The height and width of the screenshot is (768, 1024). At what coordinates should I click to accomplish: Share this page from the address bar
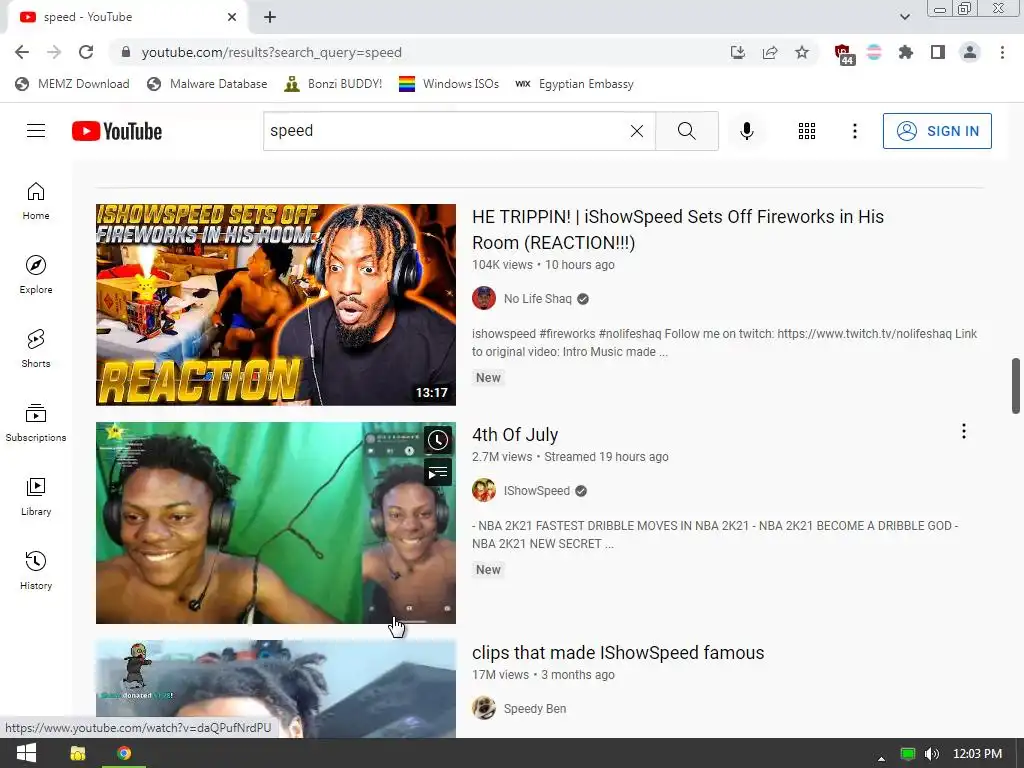pos(770,52)
